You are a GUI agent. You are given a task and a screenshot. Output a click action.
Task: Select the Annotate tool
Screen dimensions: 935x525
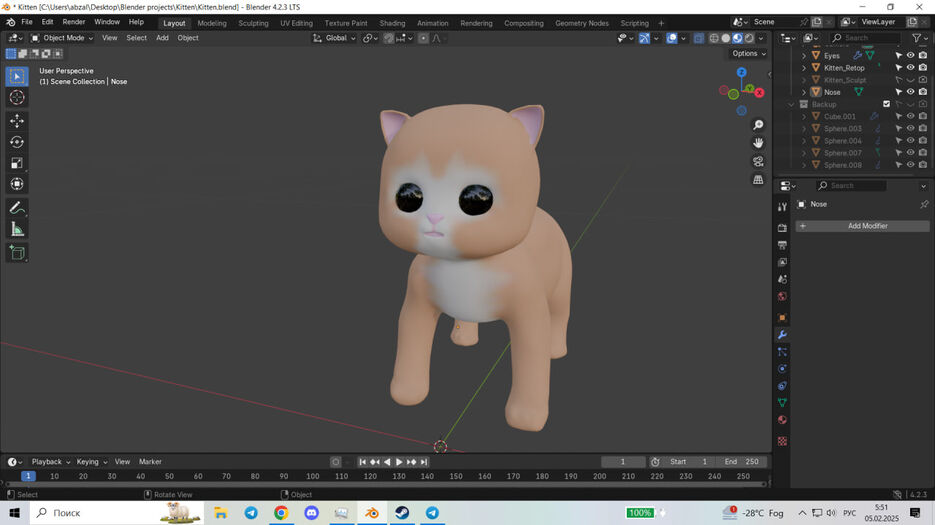point(17,208)
